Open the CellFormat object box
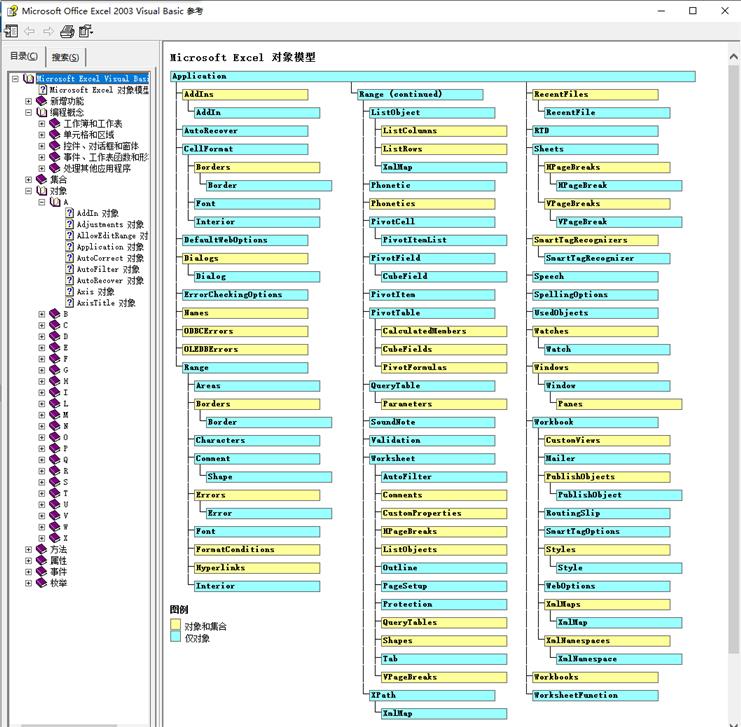 [x=245, y=149]
